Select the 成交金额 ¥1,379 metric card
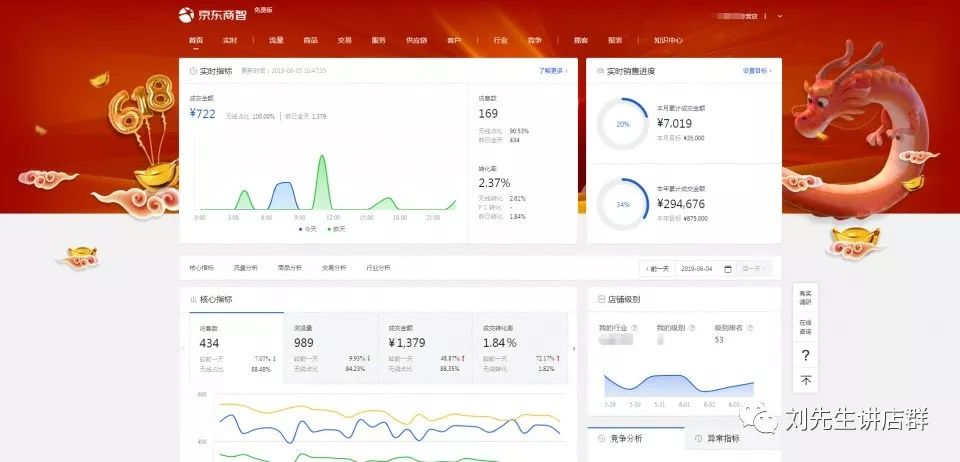This screenshot has height=462, width=960. pos(426,348)
